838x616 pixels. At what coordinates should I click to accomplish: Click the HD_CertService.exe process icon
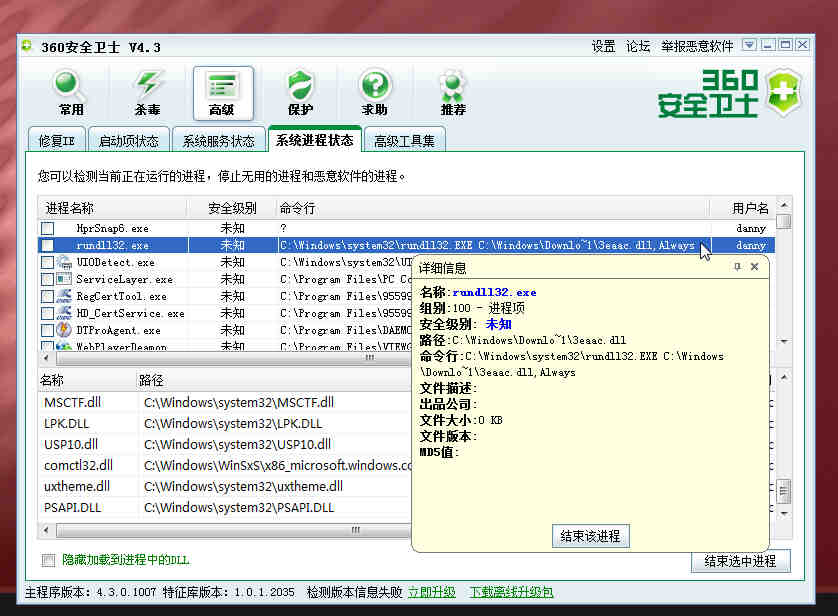tap(64, 313)
